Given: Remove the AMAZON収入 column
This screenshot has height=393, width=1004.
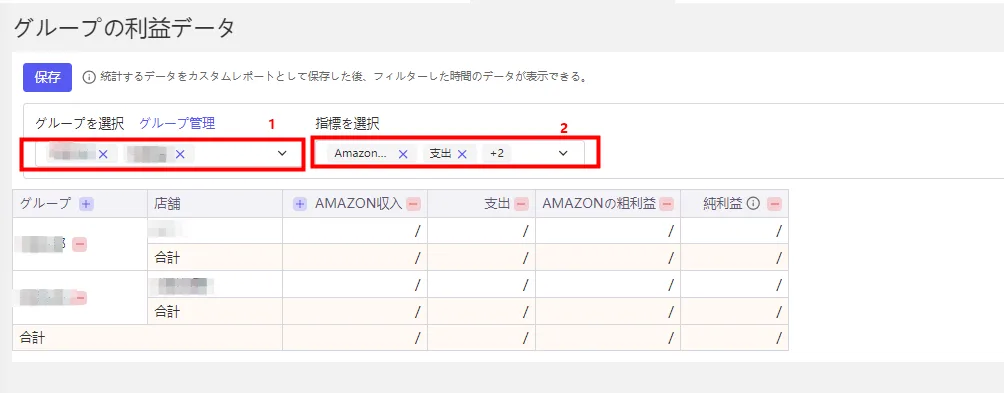Looking at the screenshot, I should point(414,204).
